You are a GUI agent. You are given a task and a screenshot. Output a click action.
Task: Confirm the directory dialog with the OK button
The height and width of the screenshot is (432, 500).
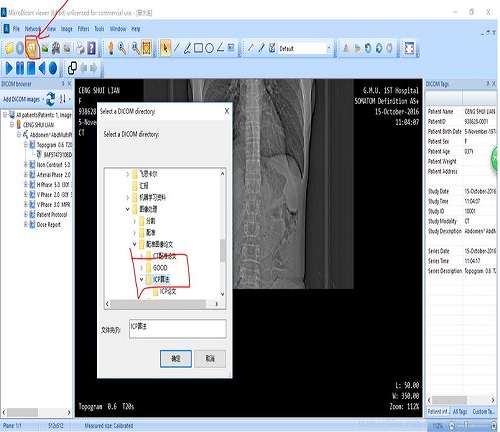[176, 359]
